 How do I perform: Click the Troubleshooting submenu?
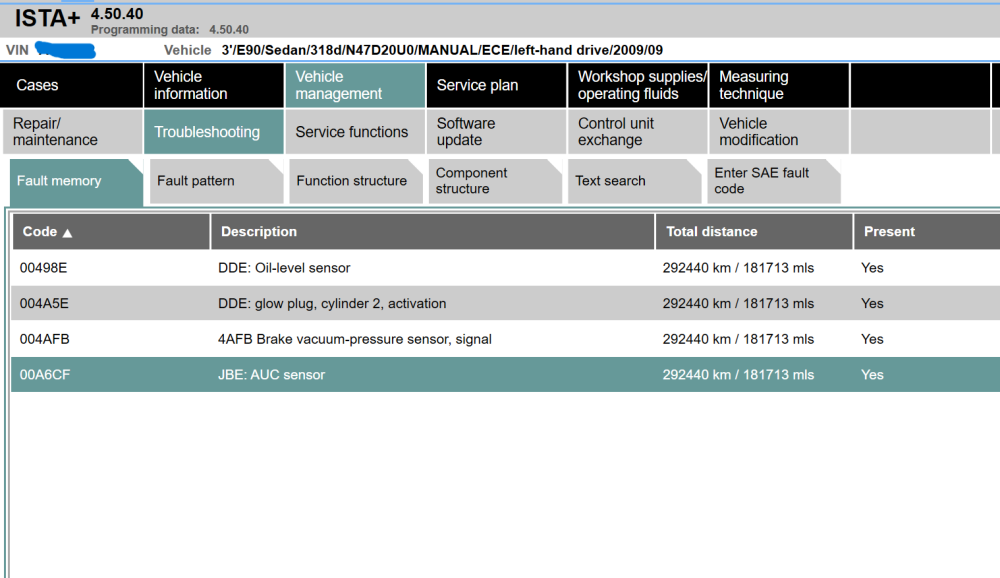tap(207, 132)
